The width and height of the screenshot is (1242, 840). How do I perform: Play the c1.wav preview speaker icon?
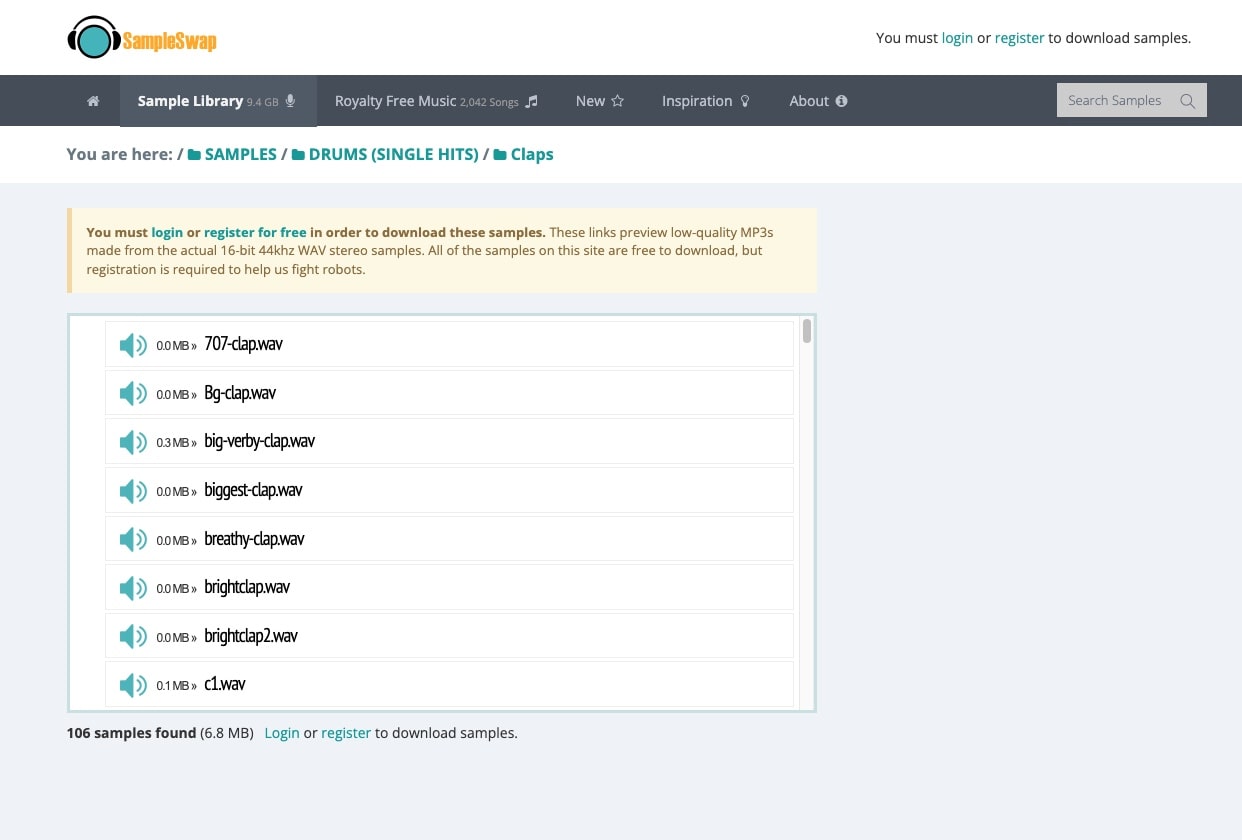tap(133, 685)
